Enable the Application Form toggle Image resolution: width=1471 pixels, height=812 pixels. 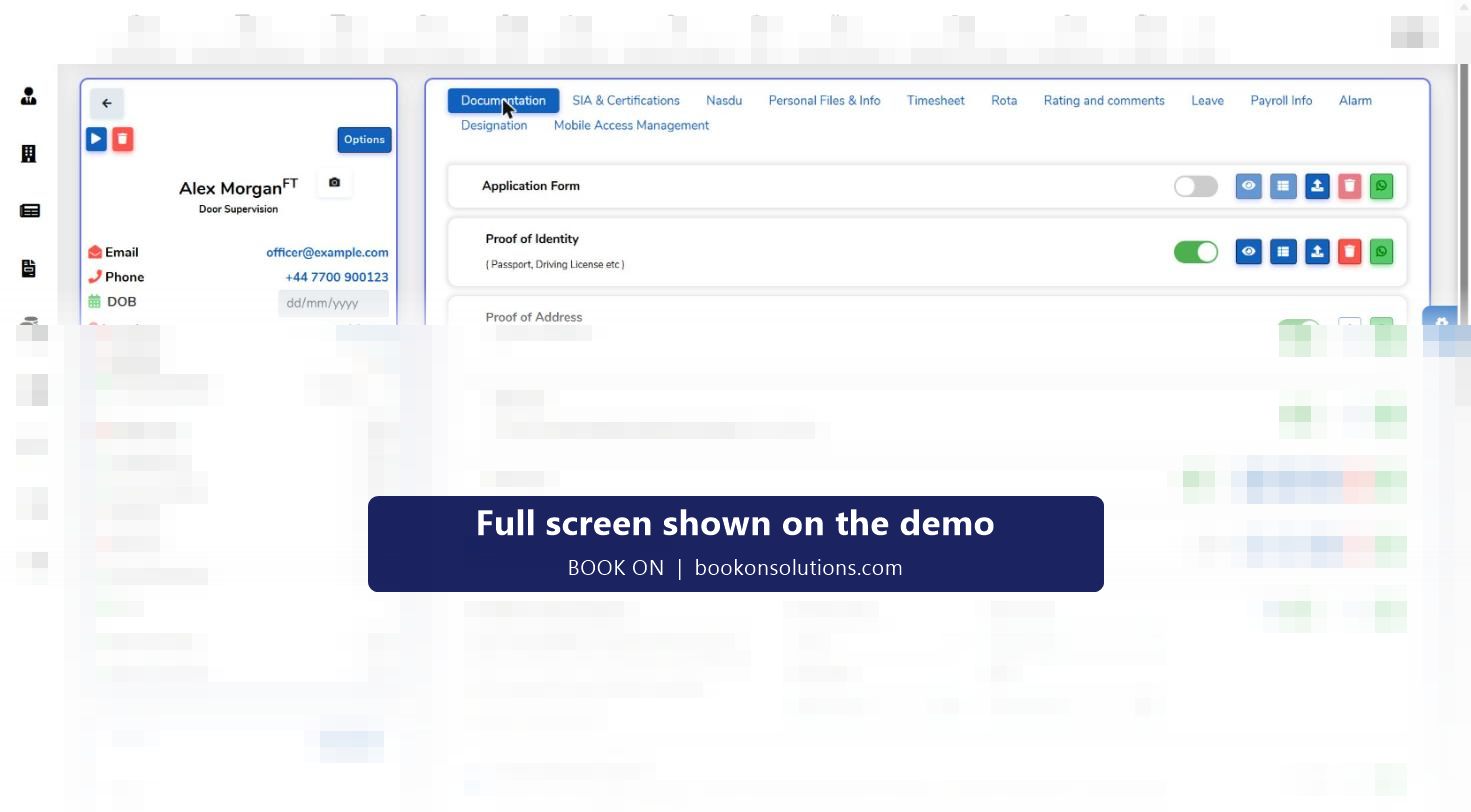(1196, 186)
